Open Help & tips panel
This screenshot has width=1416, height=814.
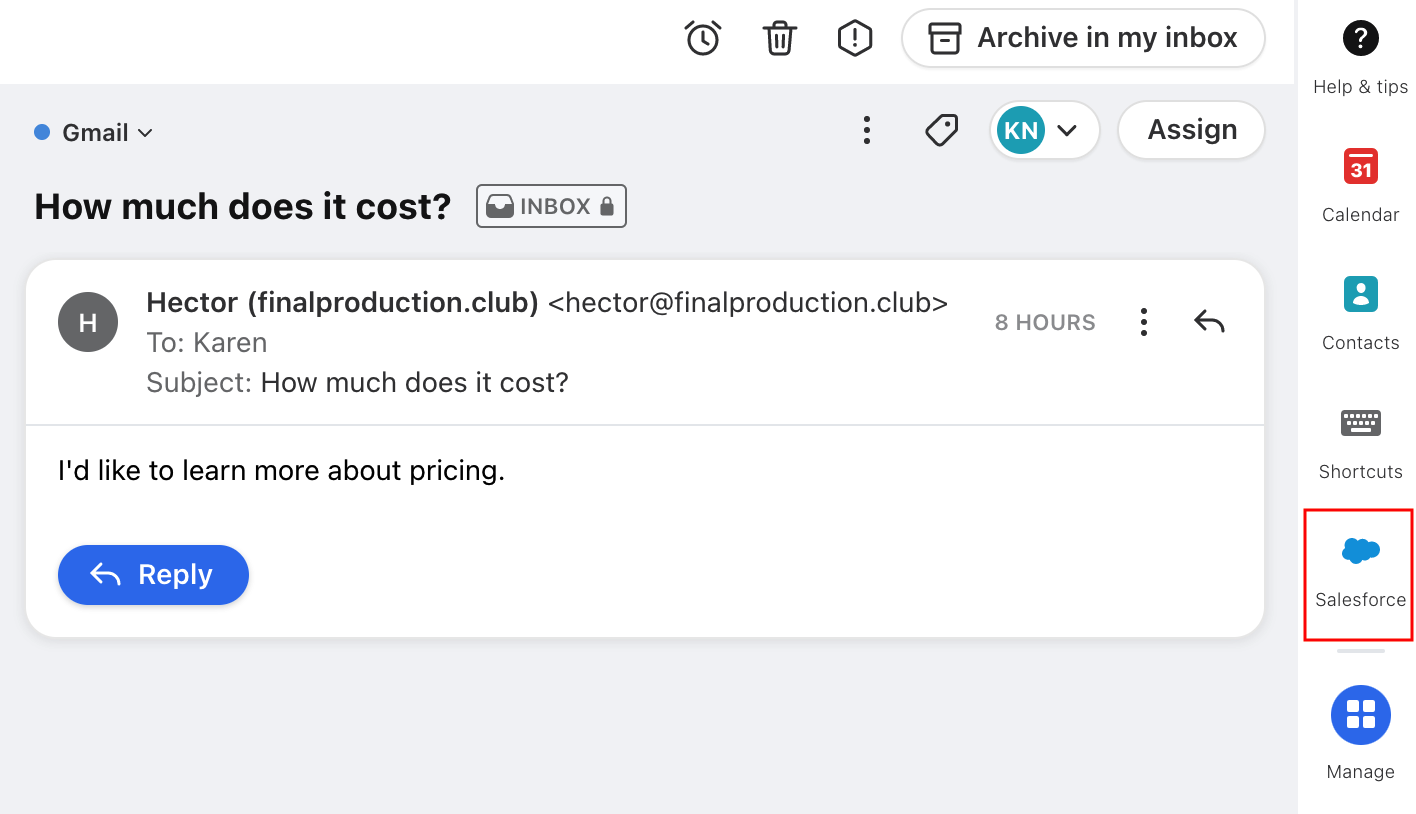point(1360,58)
